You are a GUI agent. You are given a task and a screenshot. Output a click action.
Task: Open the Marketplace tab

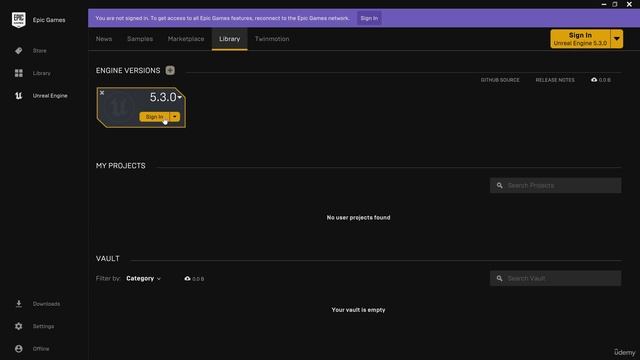click(186, 39)
